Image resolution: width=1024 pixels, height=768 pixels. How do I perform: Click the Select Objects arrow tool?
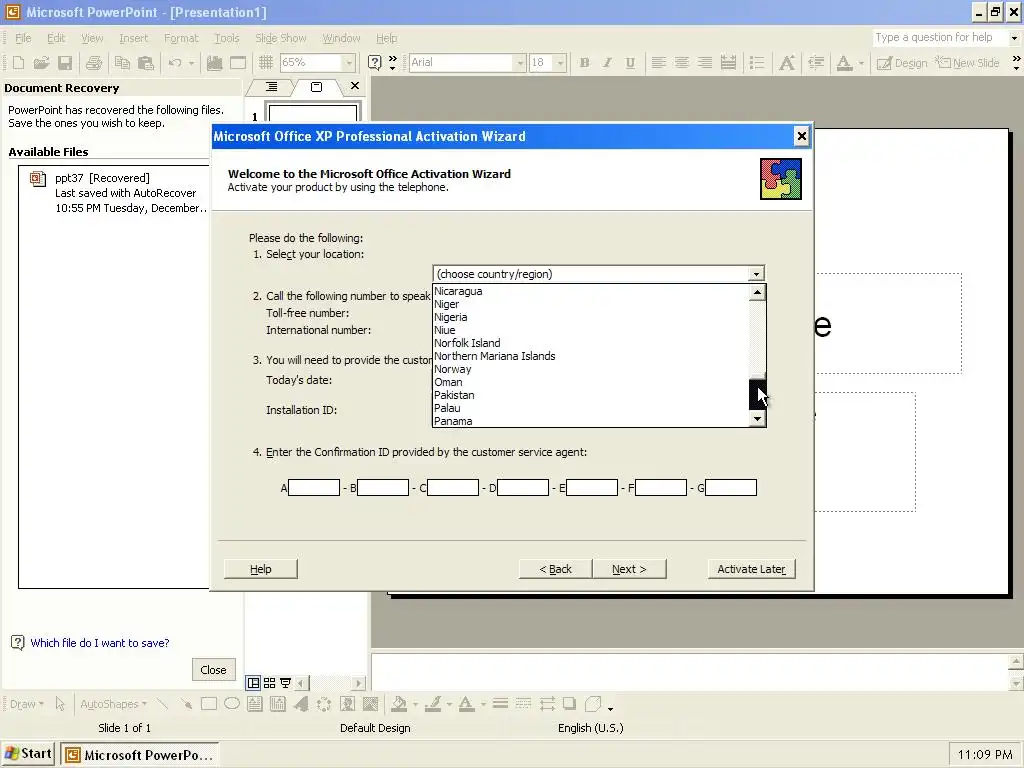point(60,704)
